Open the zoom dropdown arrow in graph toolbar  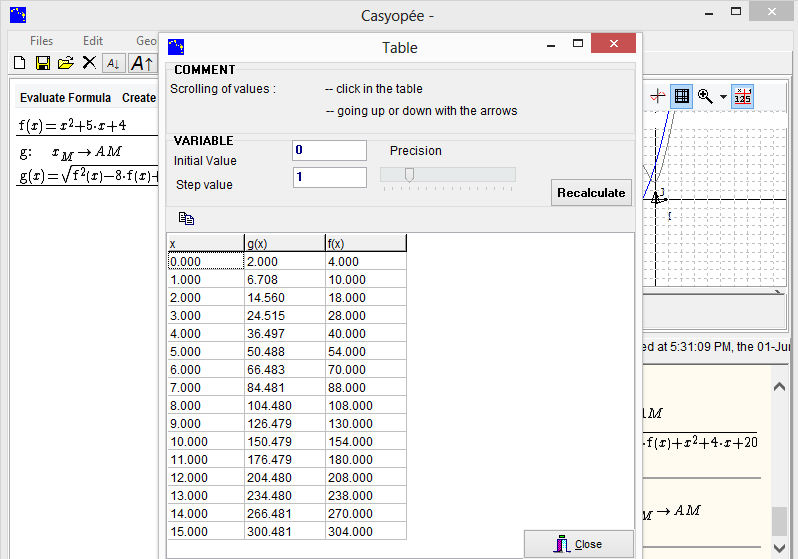pos(723,96)
